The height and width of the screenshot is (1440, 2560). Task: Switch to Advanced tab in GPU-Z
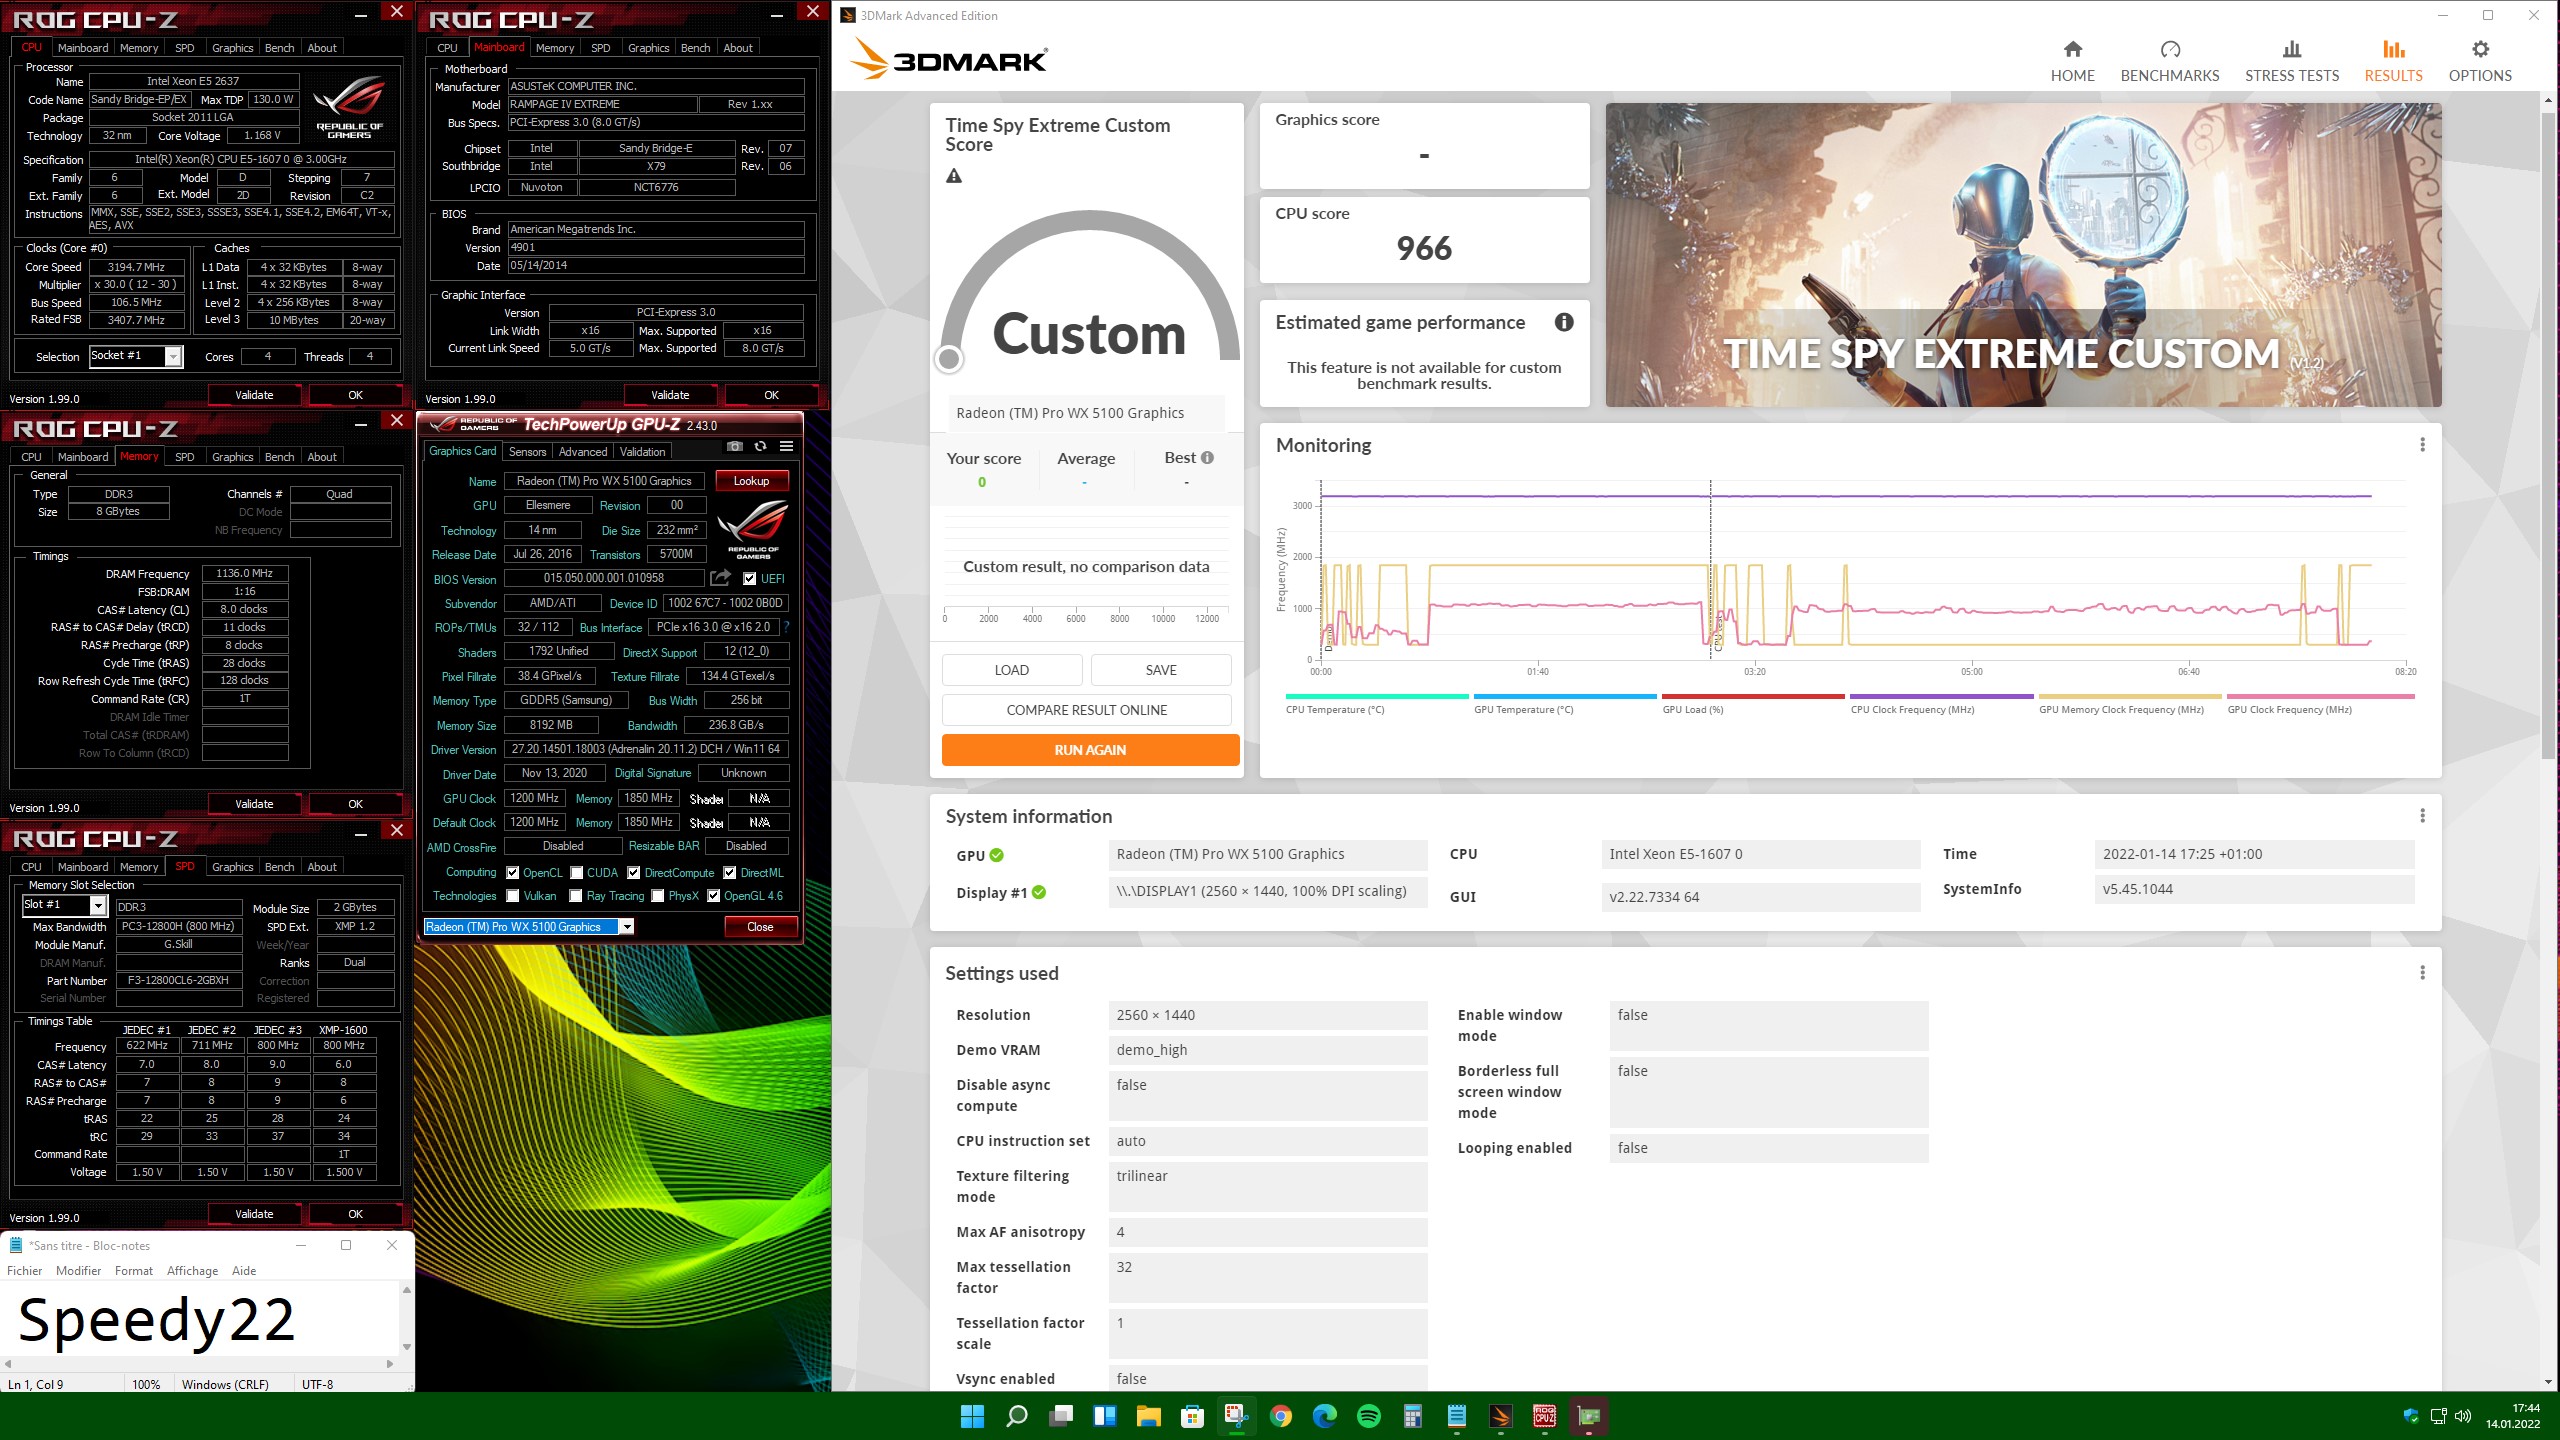[x=582, y=452]
